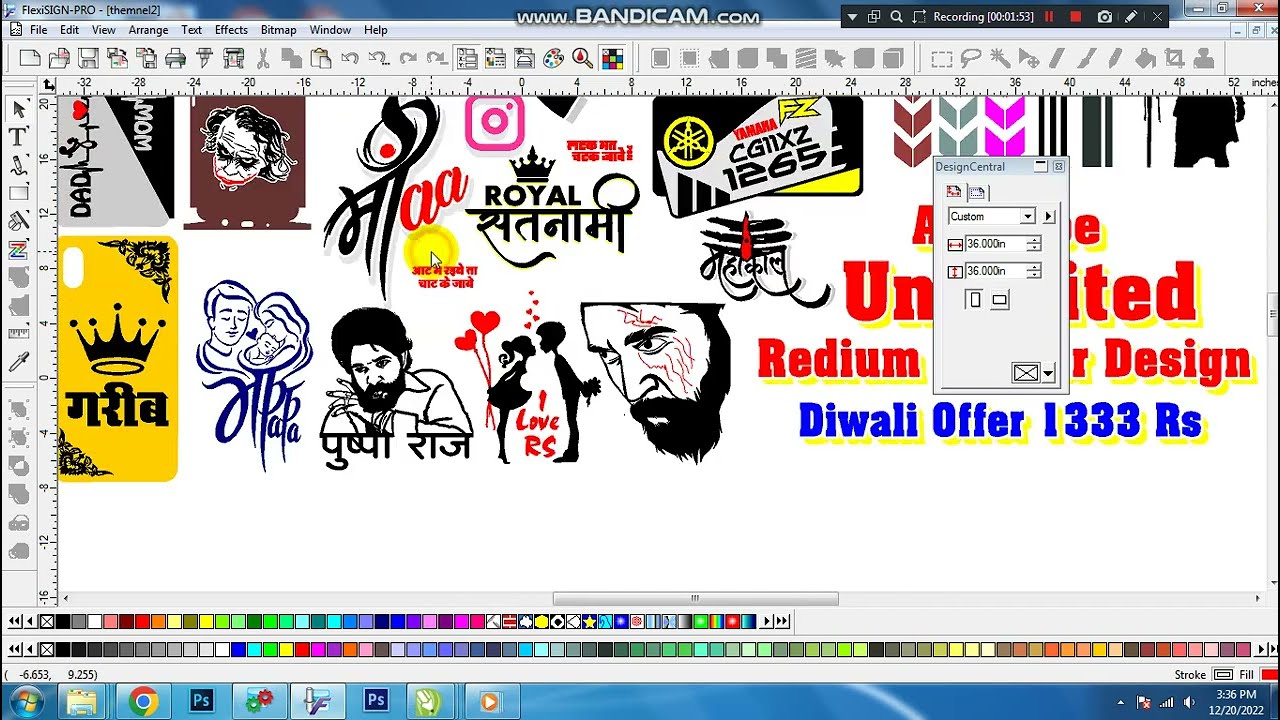Viewport: 1280px width, 720px height.
Task: Set landscape orientation in DesignCentral
Action: click(999, 299)
